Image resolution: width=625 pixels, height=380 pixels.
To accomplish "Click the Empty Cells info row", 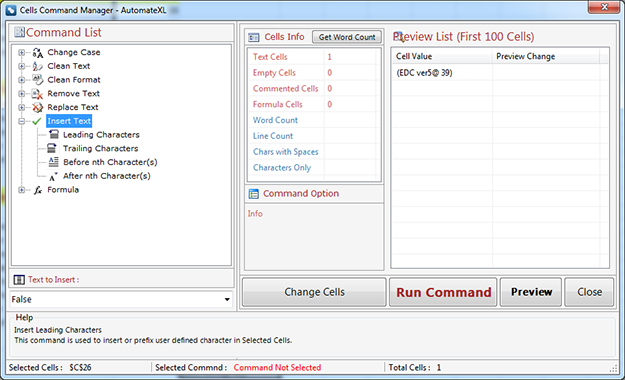I will pos(313,73).
